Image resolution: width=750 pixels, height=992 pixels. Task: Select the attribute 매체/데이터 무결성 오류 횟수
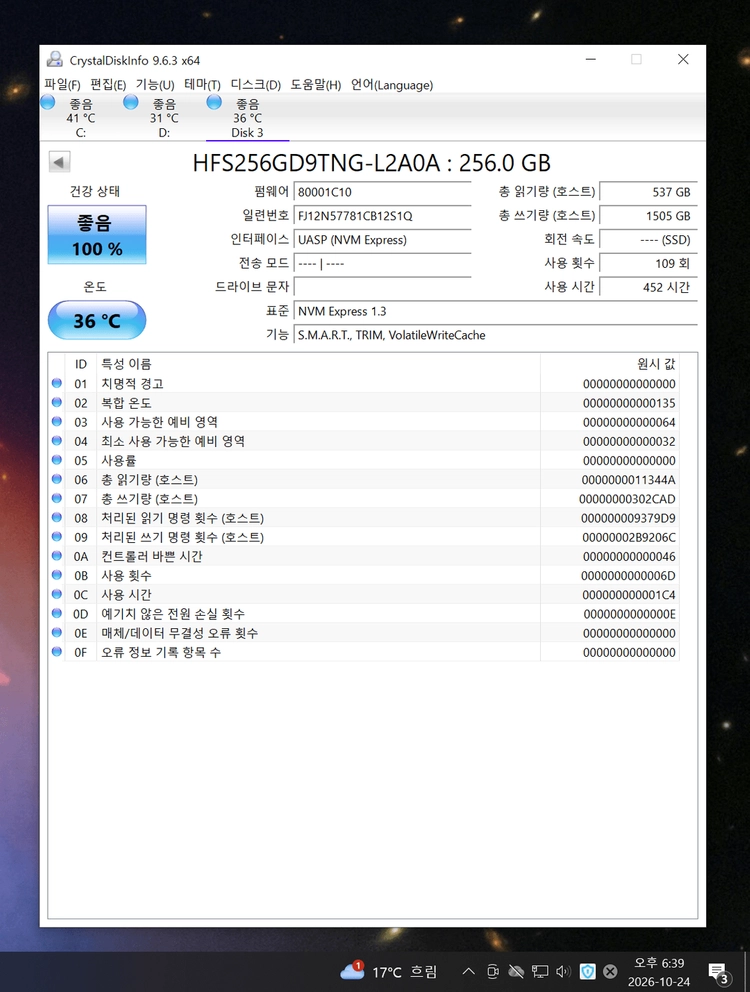[x=180, y=633]
